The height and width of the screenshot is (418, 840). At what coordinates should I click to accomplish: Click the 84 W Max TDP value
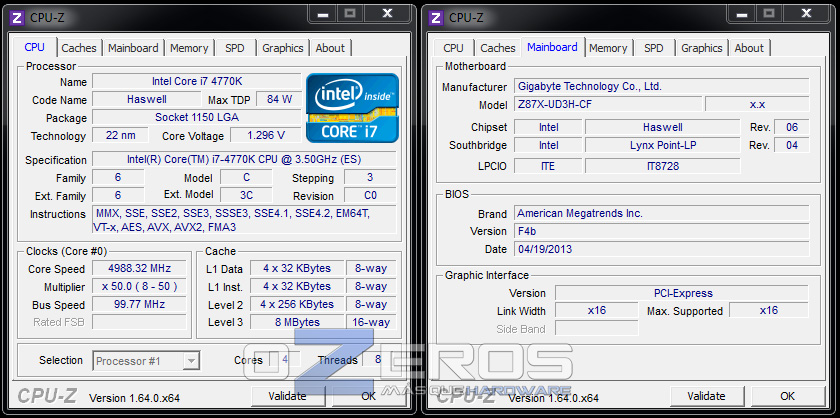[279, 99]
